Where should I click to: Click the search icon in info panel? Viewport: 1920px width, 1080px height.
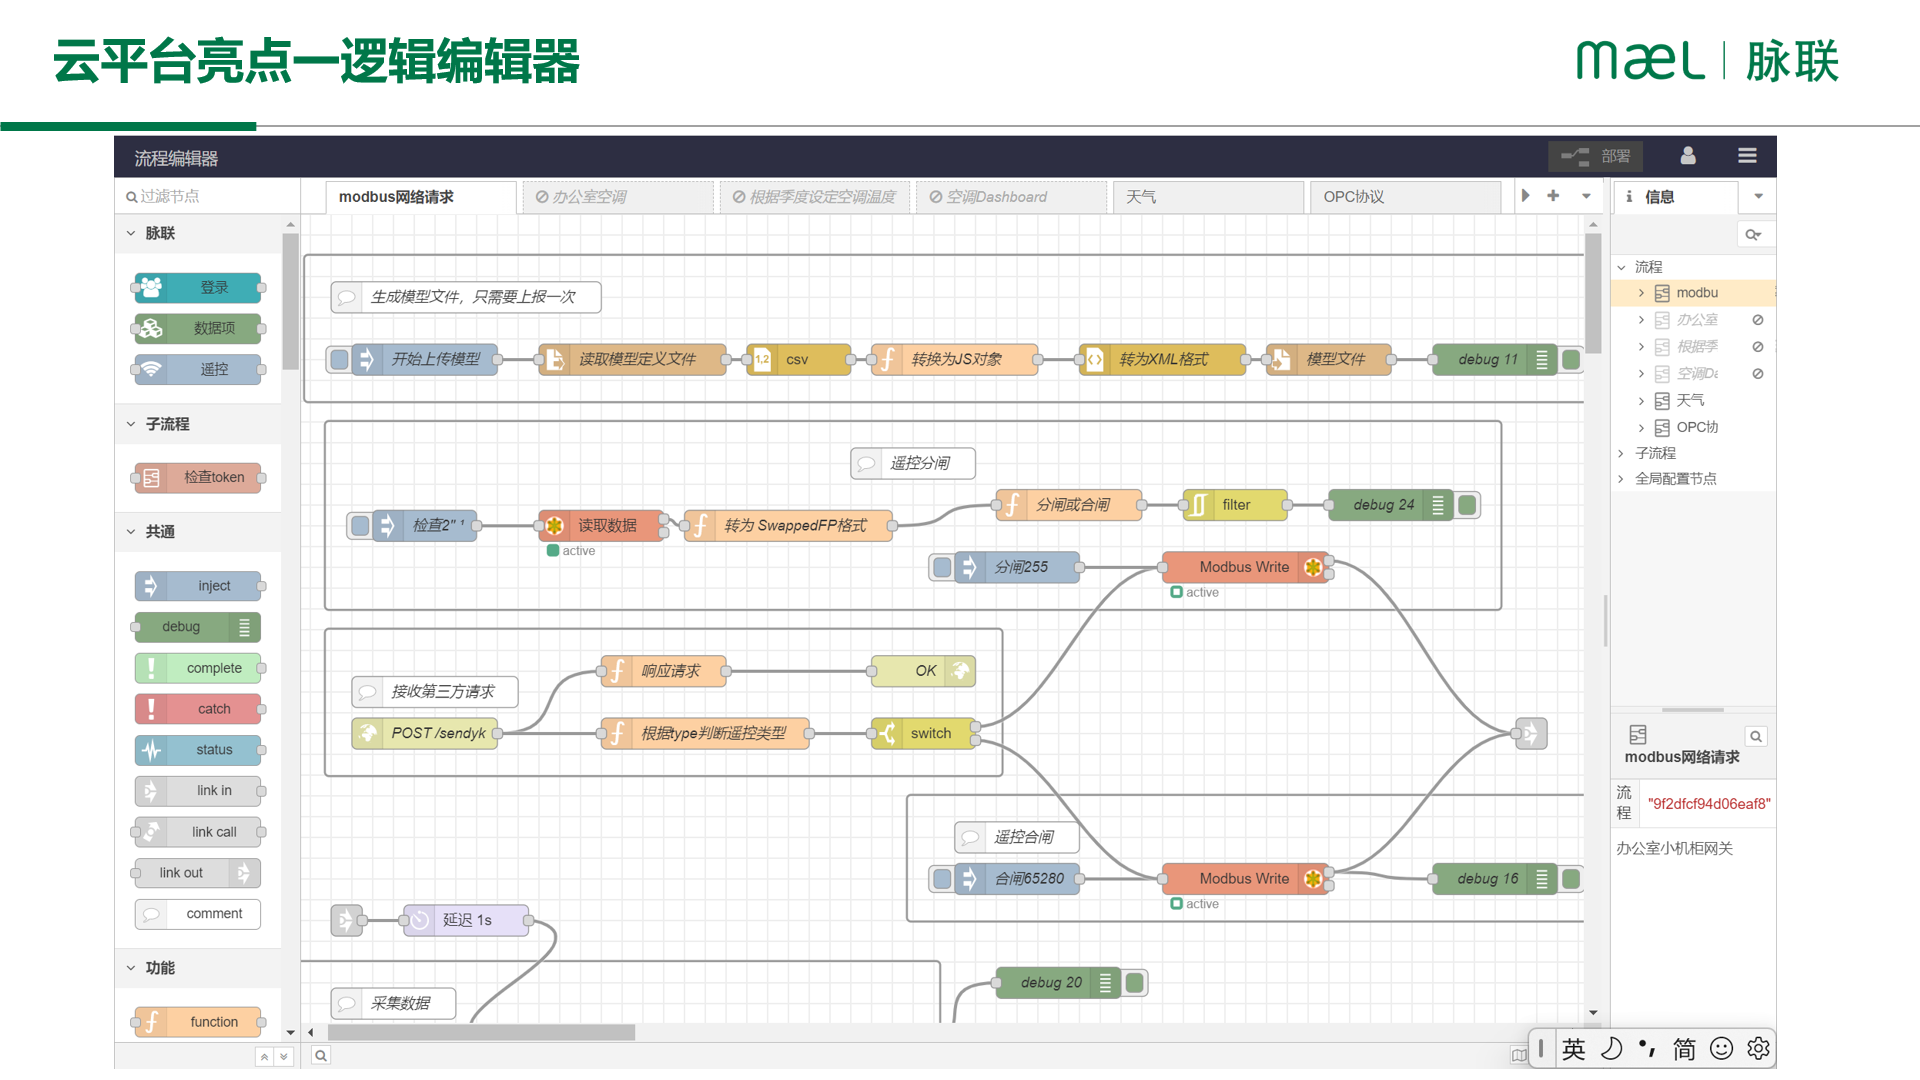1753,235
